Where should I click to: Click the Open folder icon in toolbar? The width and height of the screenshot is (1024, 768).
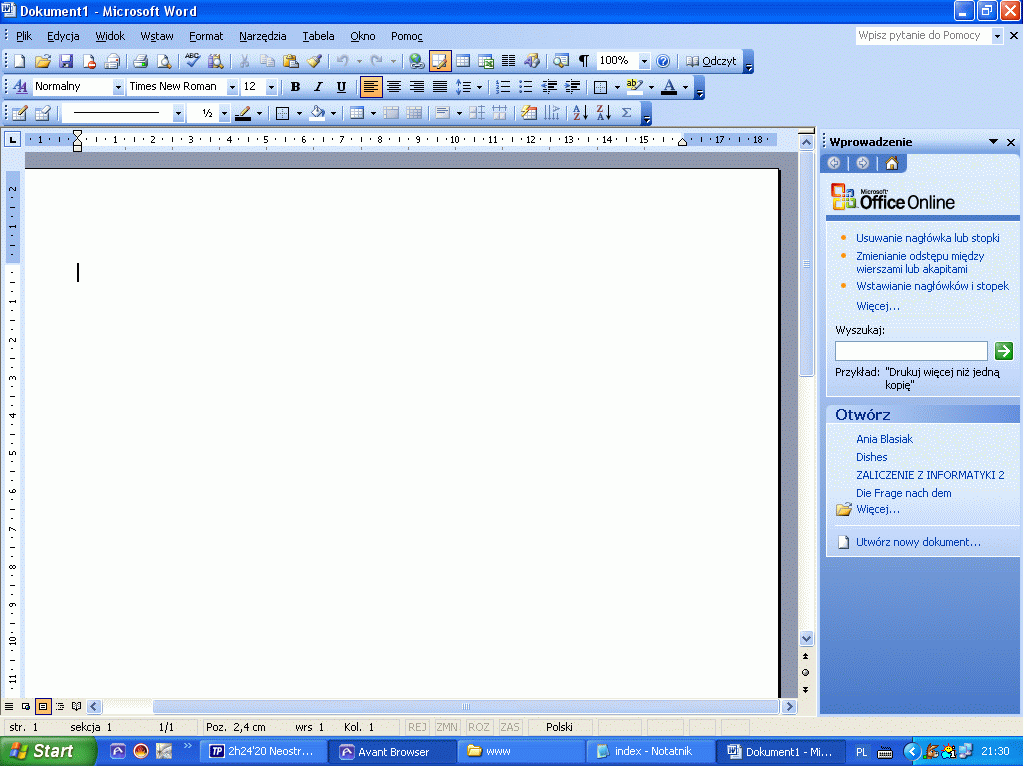(42, 61)
